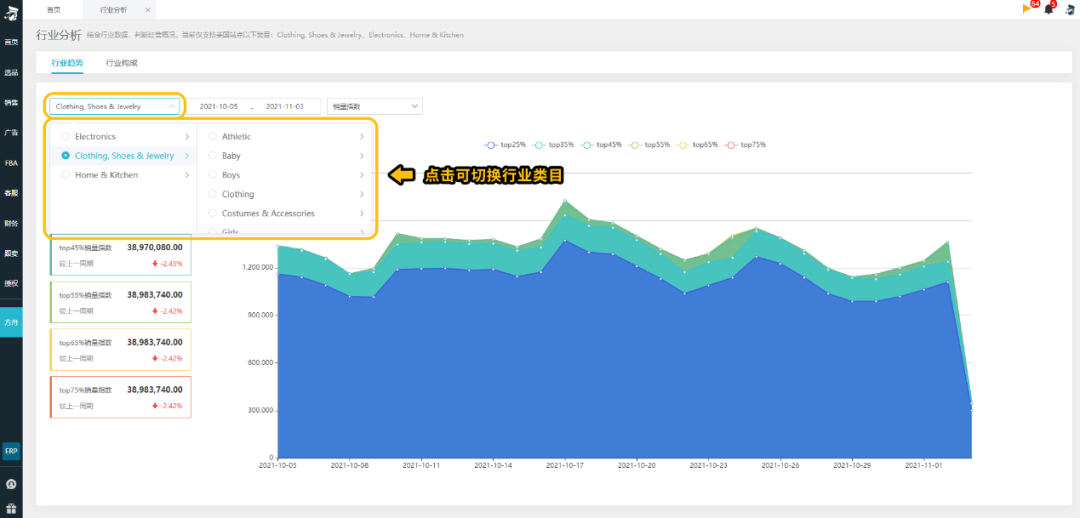
Task: Click the ERP badge in sidebar
Action: [11, 451]
